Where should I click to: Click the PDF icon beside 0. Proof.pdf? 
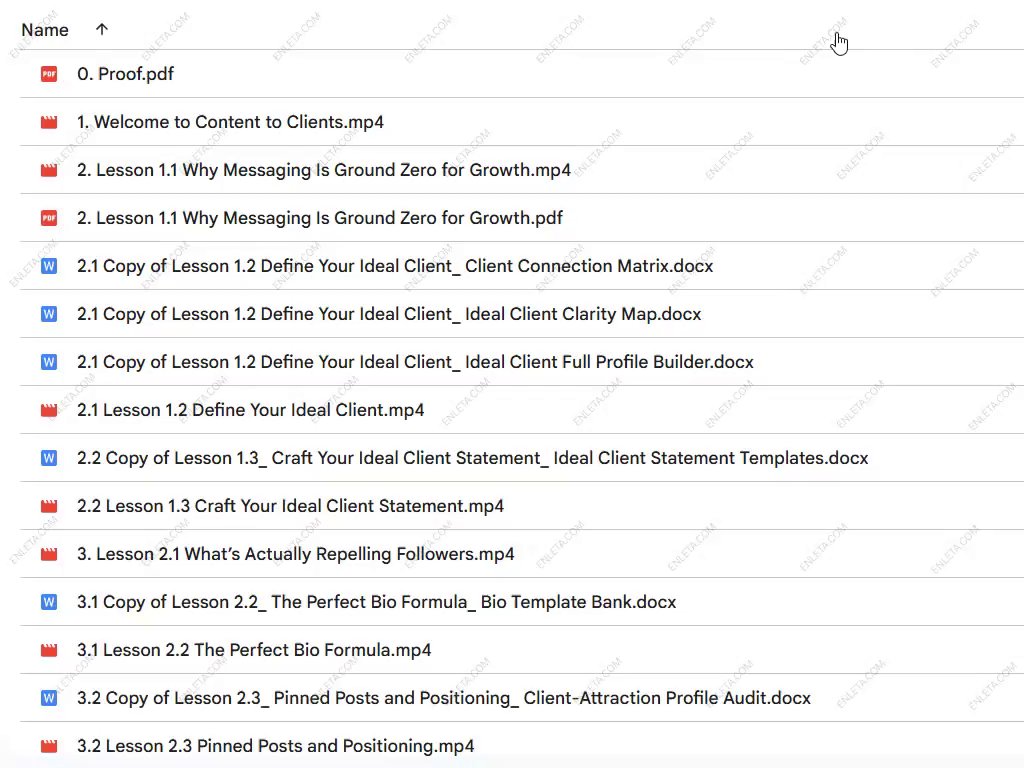pos(49,74)
